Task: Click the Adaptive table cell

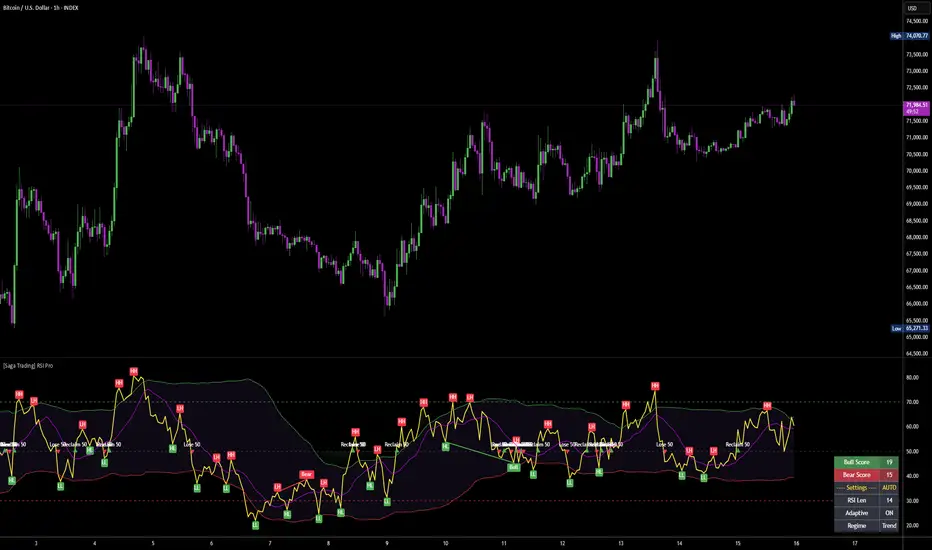Action: [x=857, y=513]
